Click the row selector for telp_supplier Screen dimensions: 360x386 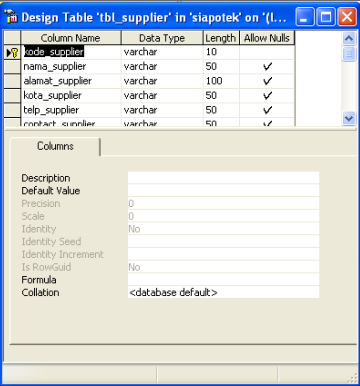point(12,110)
